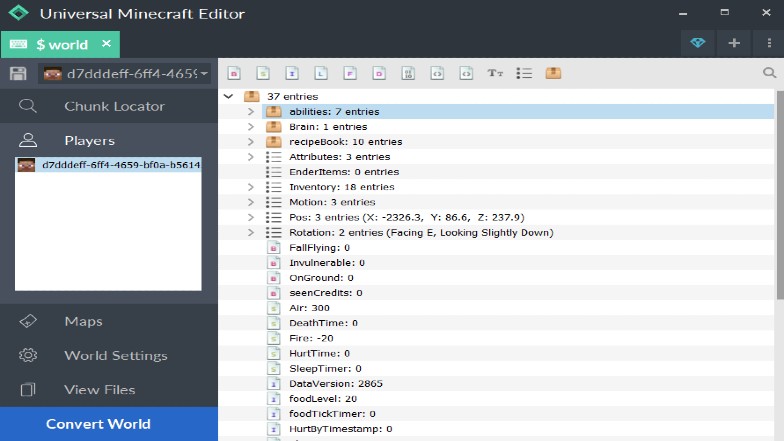The image size is (784, 441).
Task: Click the Maps icon in sidebar
Action: tap(28, 321)
